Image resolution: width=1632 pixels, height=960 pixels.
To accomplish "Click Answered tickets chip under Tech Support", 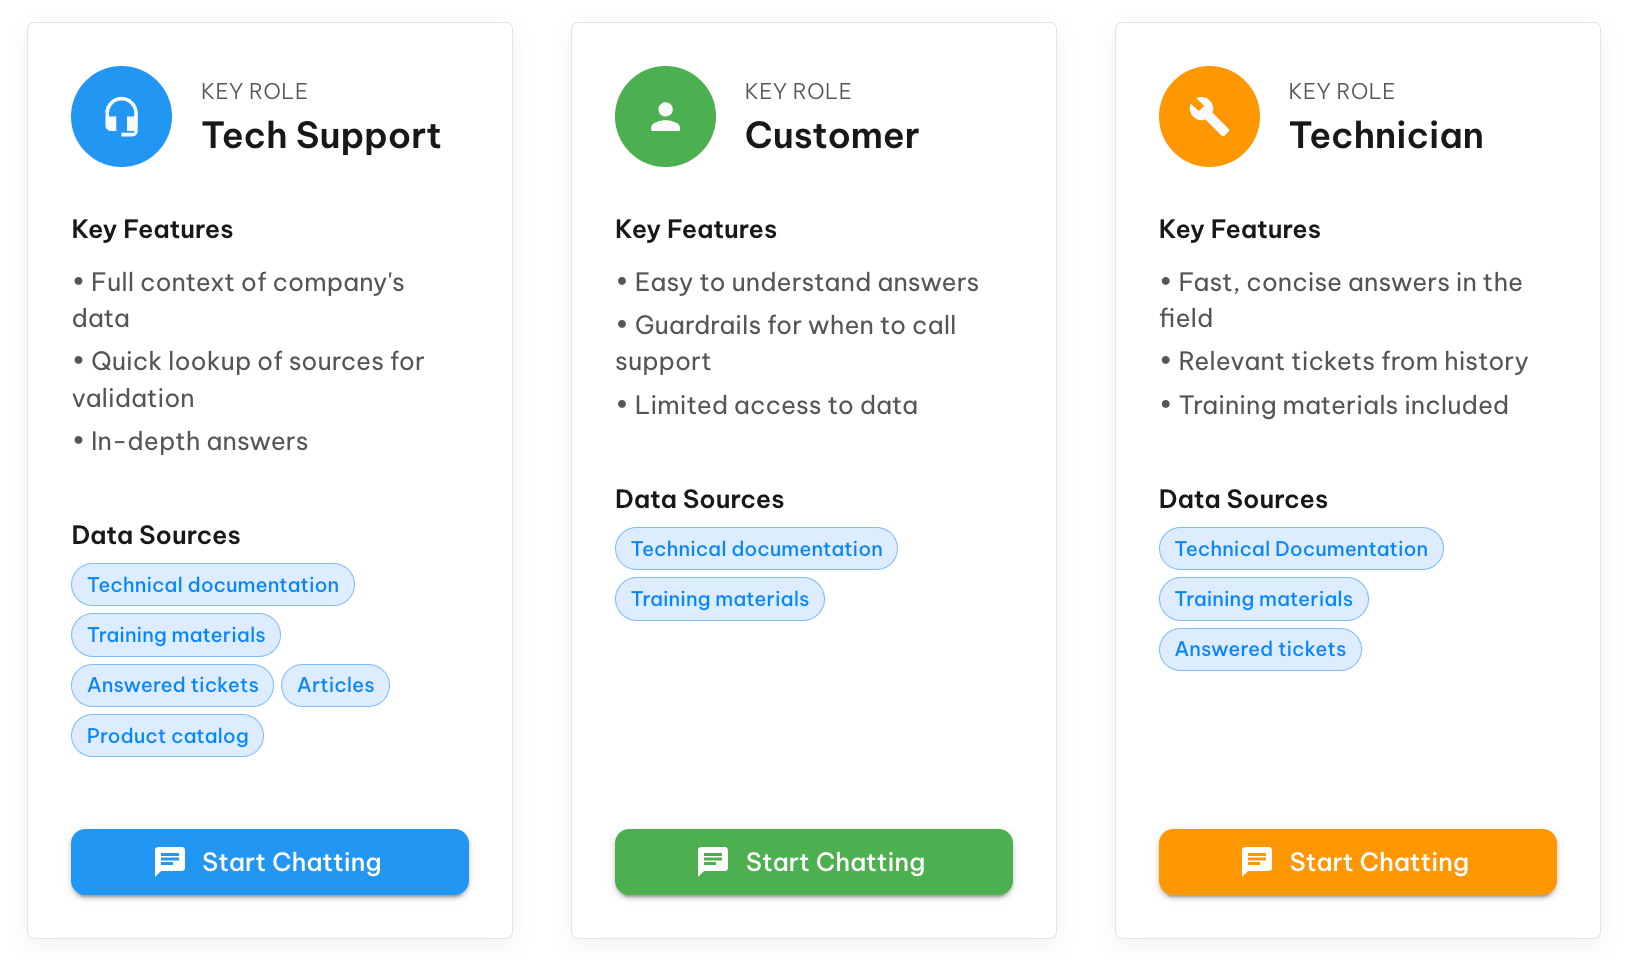I will (172, 685).
